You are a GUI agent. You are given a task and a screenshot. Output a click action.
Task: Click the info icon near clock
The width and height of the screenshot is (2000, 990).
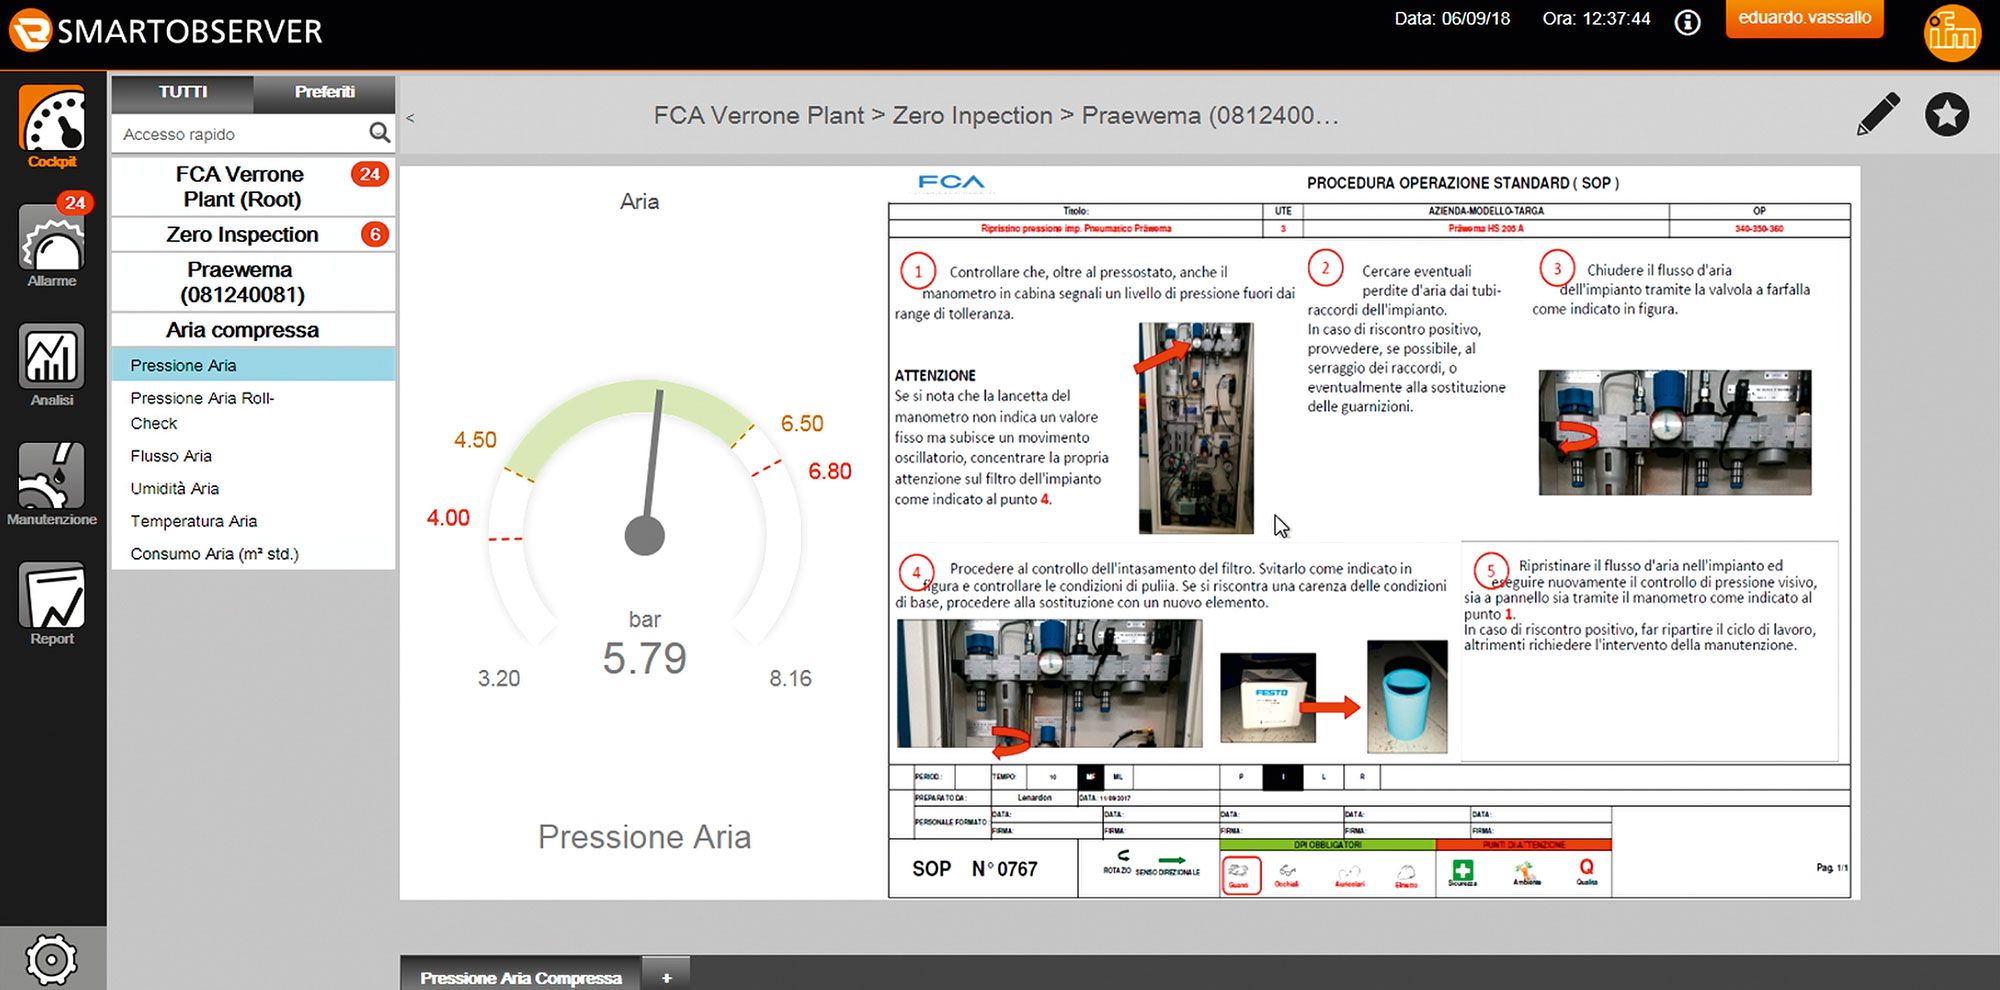(x=1687, y=22)
